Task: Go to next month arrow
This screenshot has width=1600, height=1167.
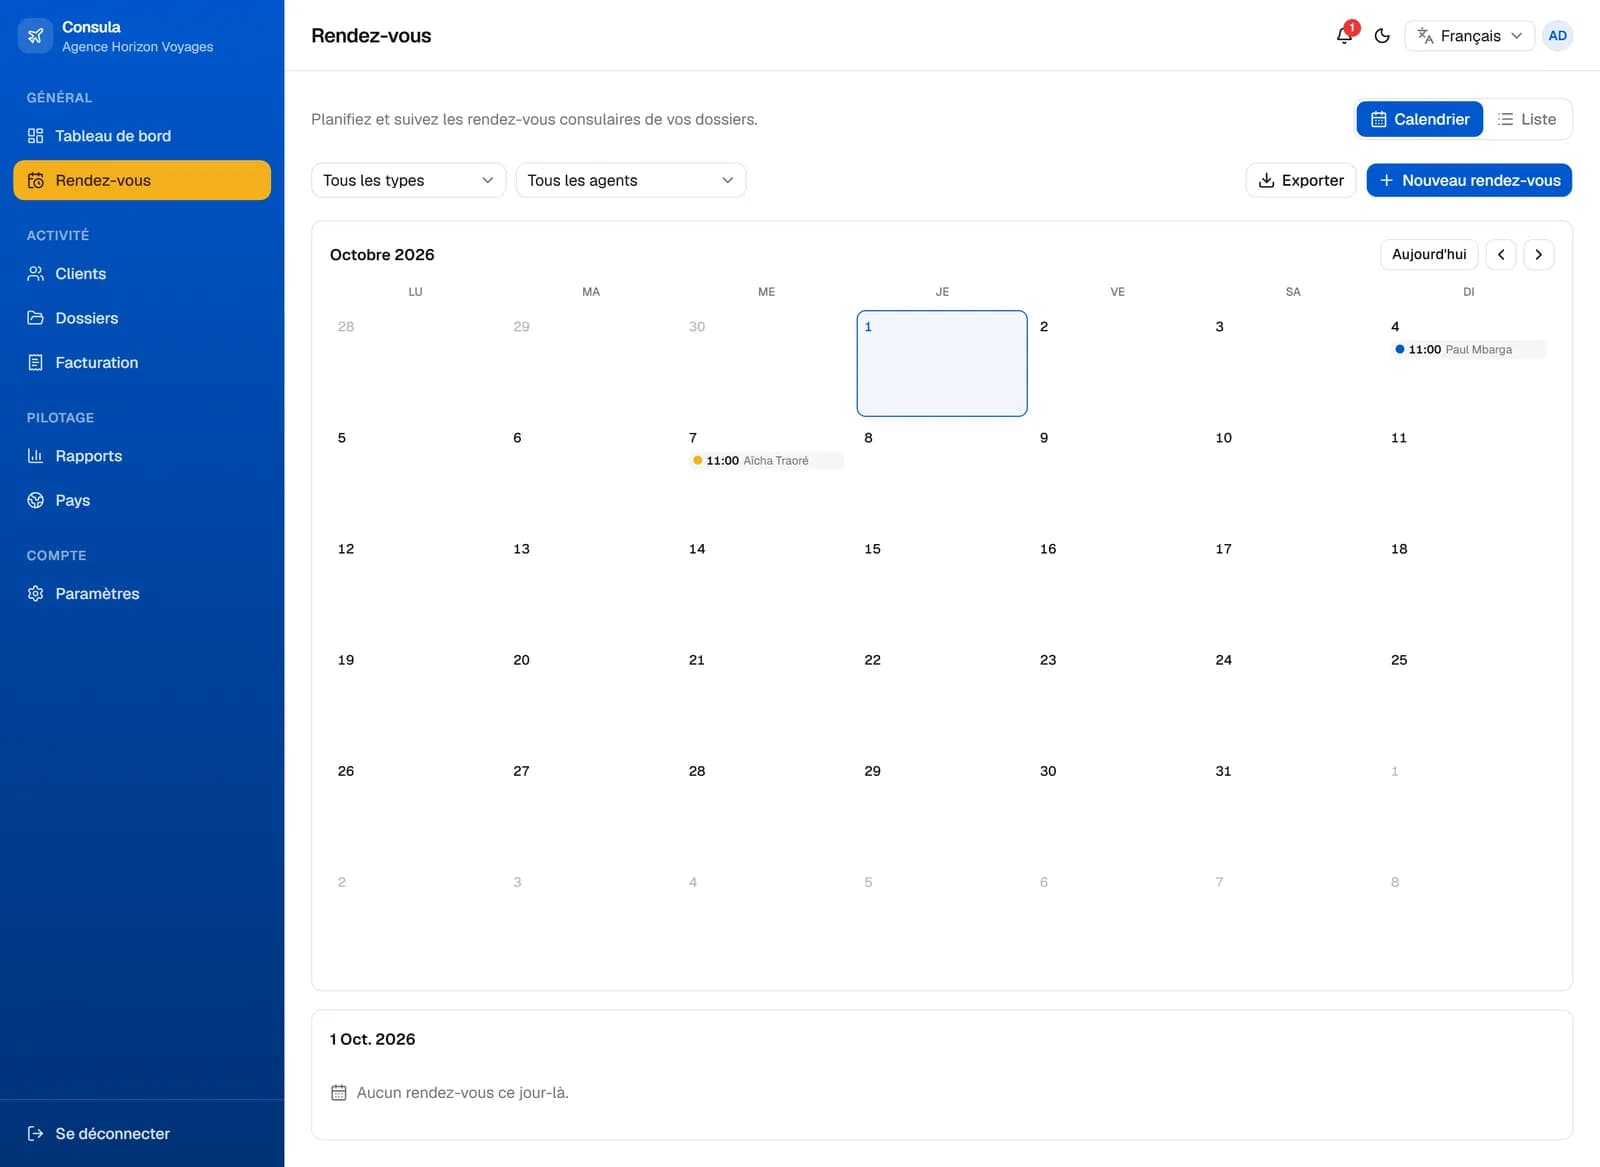Action: coord(1538,255)
